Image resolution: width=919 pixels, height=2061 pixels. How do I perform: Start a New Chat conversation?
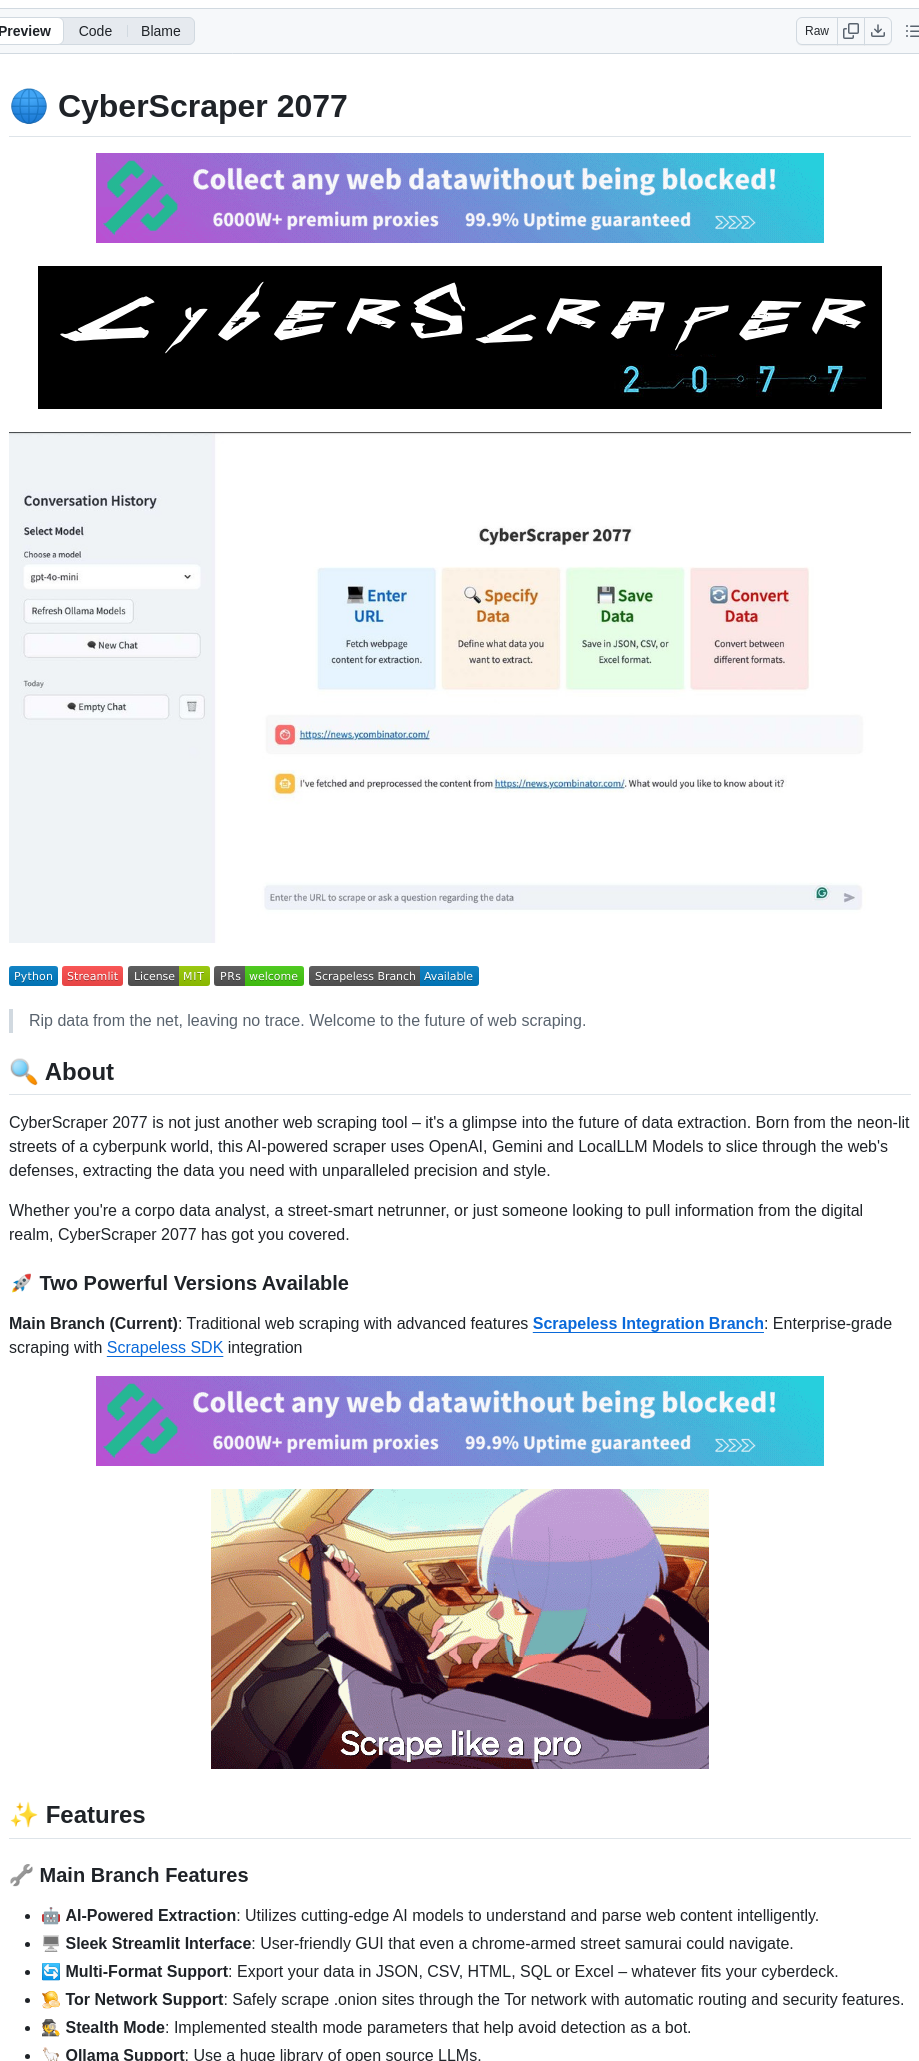pos(111,645)
